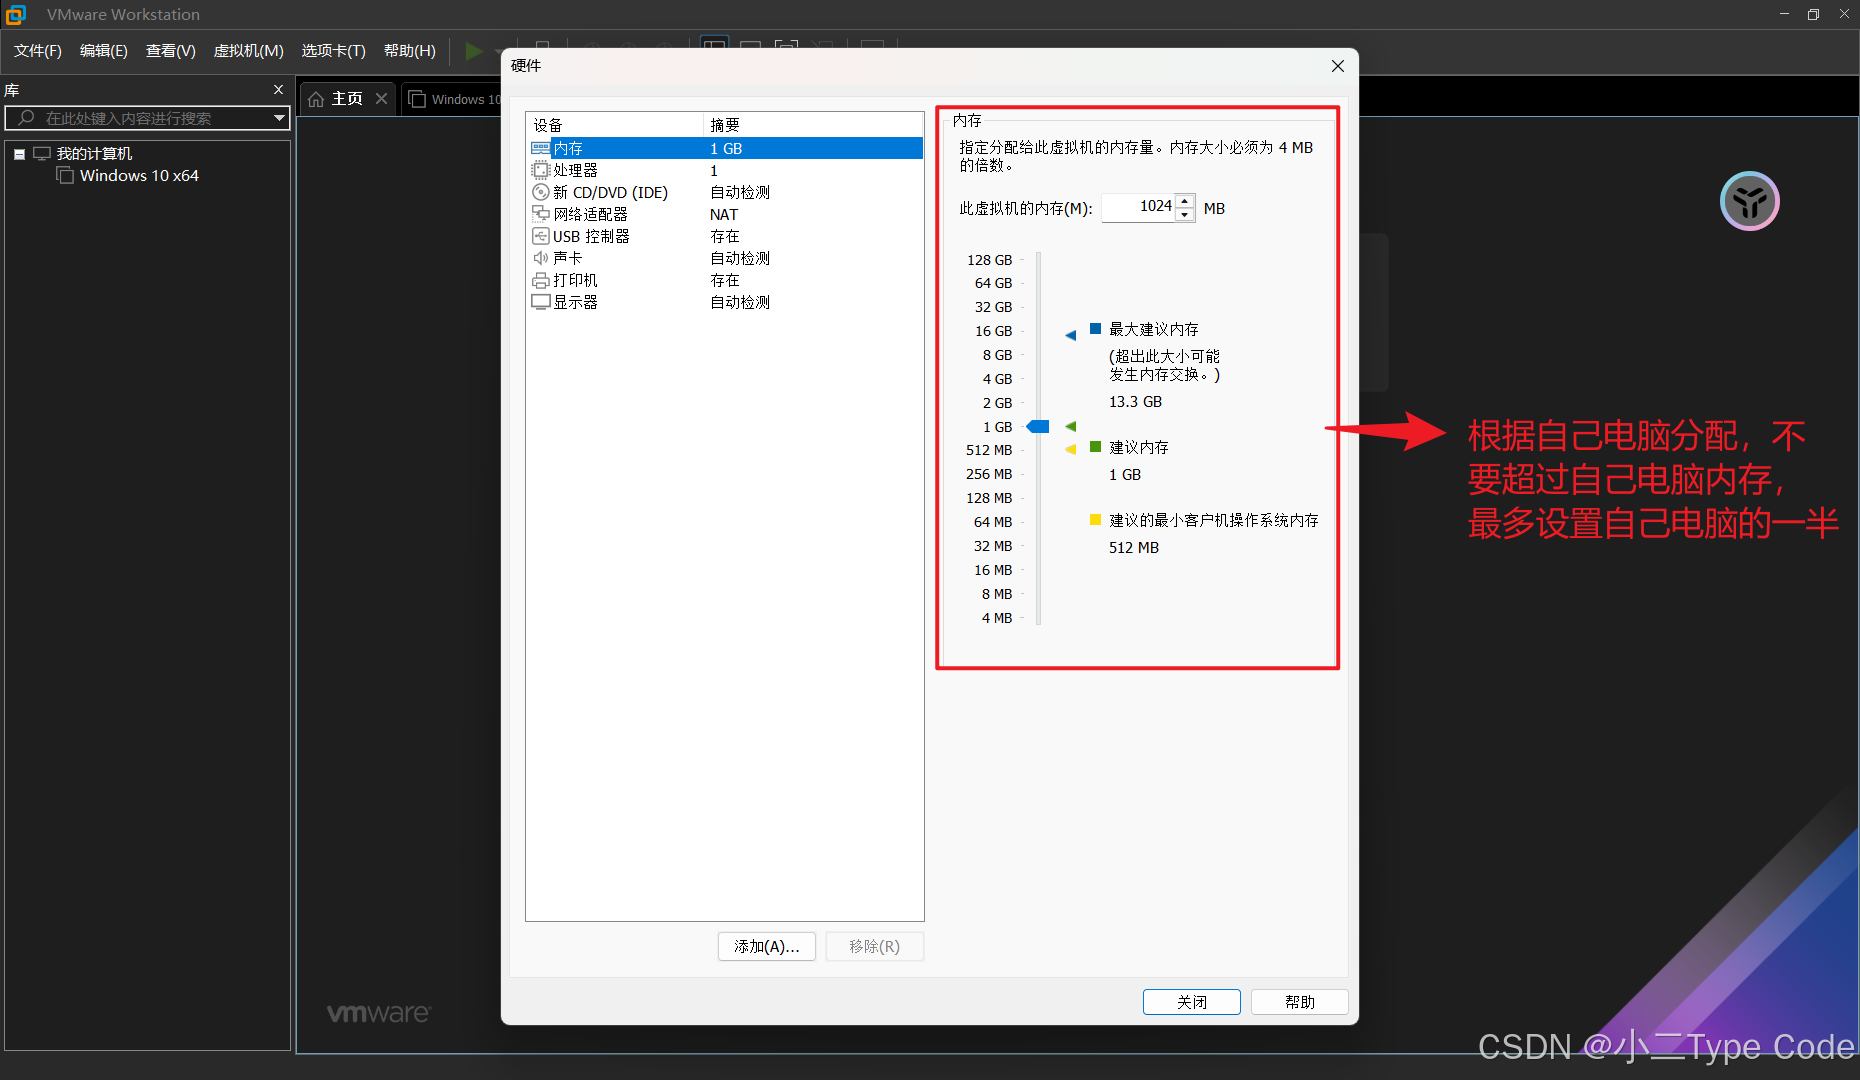
Task: Click the 添加(A)... button
Action: pos(767,946)
